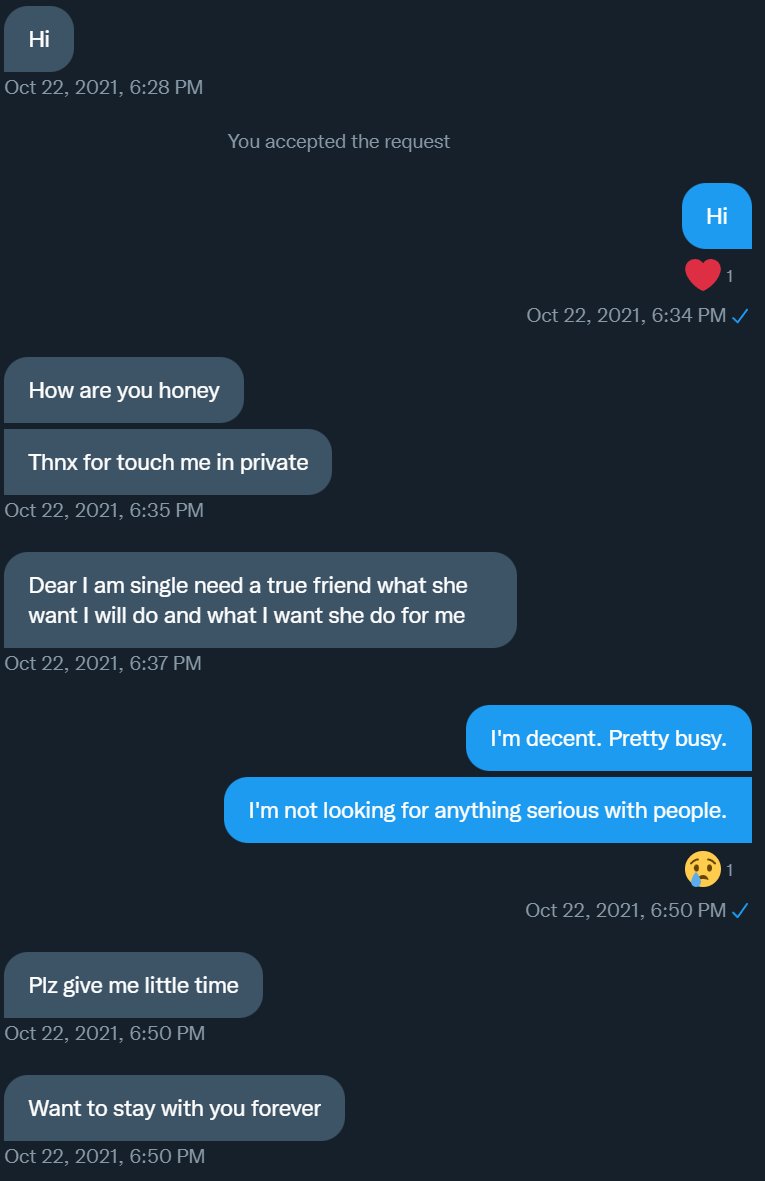Viewport: 765px width, 1181px height.
Task: Select "Want to stay with you forever" bubble
Action: point(174,1108)
